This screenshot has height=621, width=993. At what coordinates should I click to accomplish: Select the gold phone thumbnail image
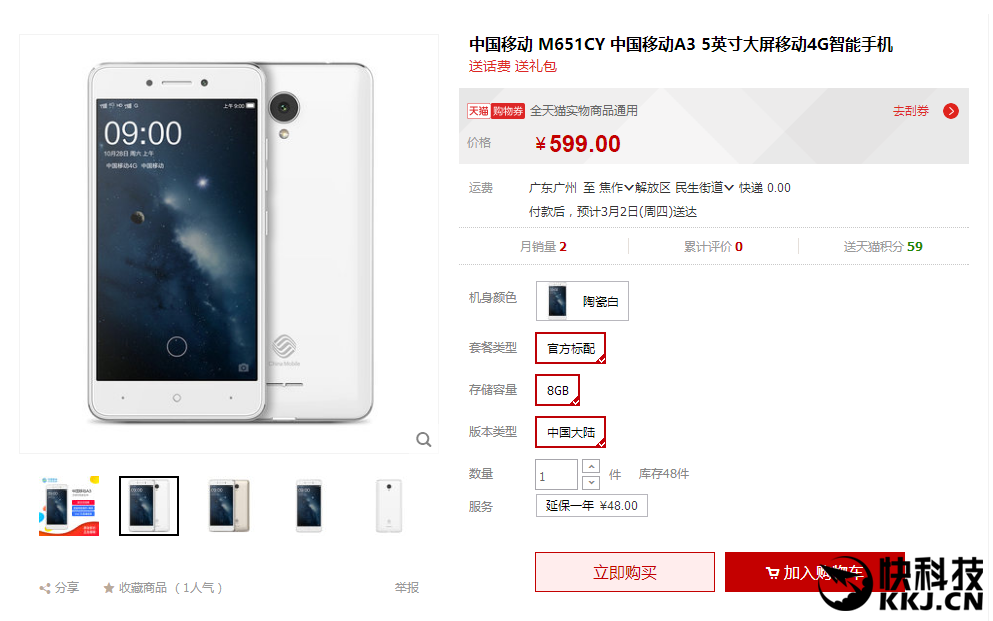tap(229, 506)
